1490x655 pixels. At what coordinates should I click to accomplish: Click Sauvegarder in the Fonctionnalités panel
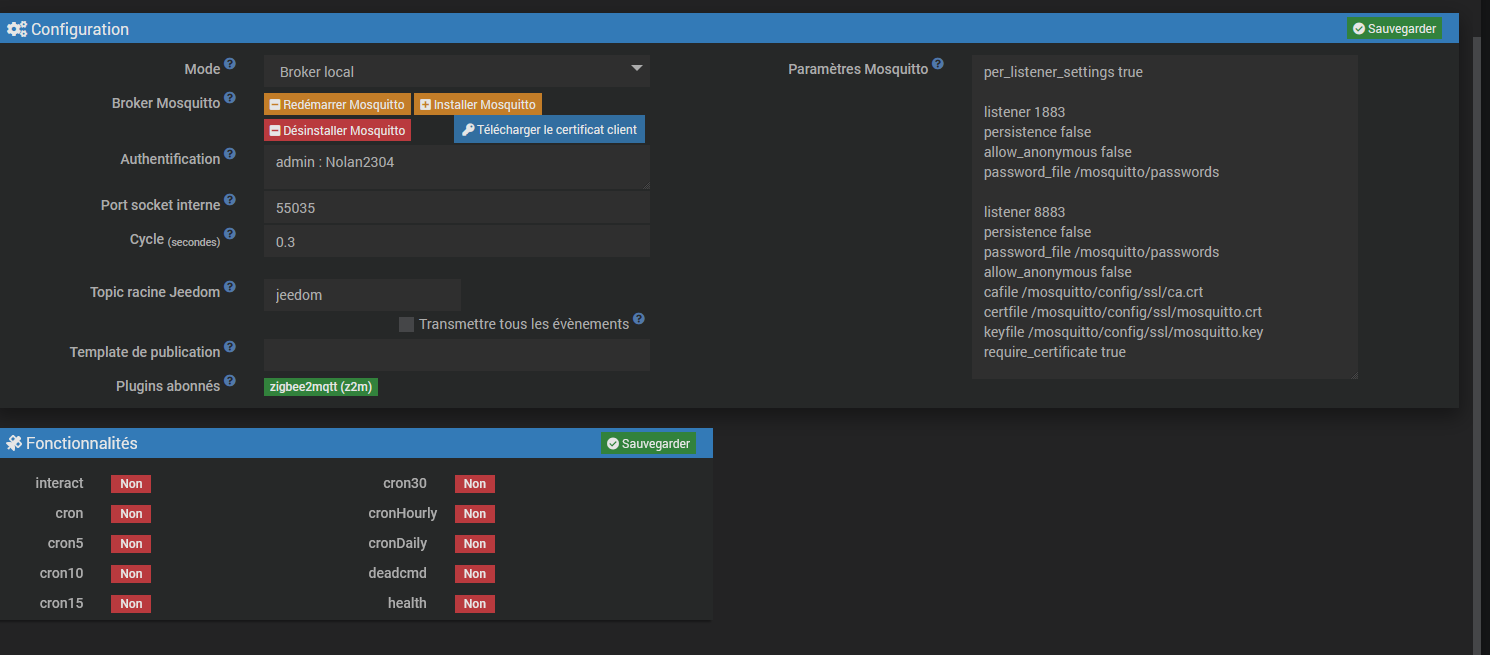[x=648, y=443]
